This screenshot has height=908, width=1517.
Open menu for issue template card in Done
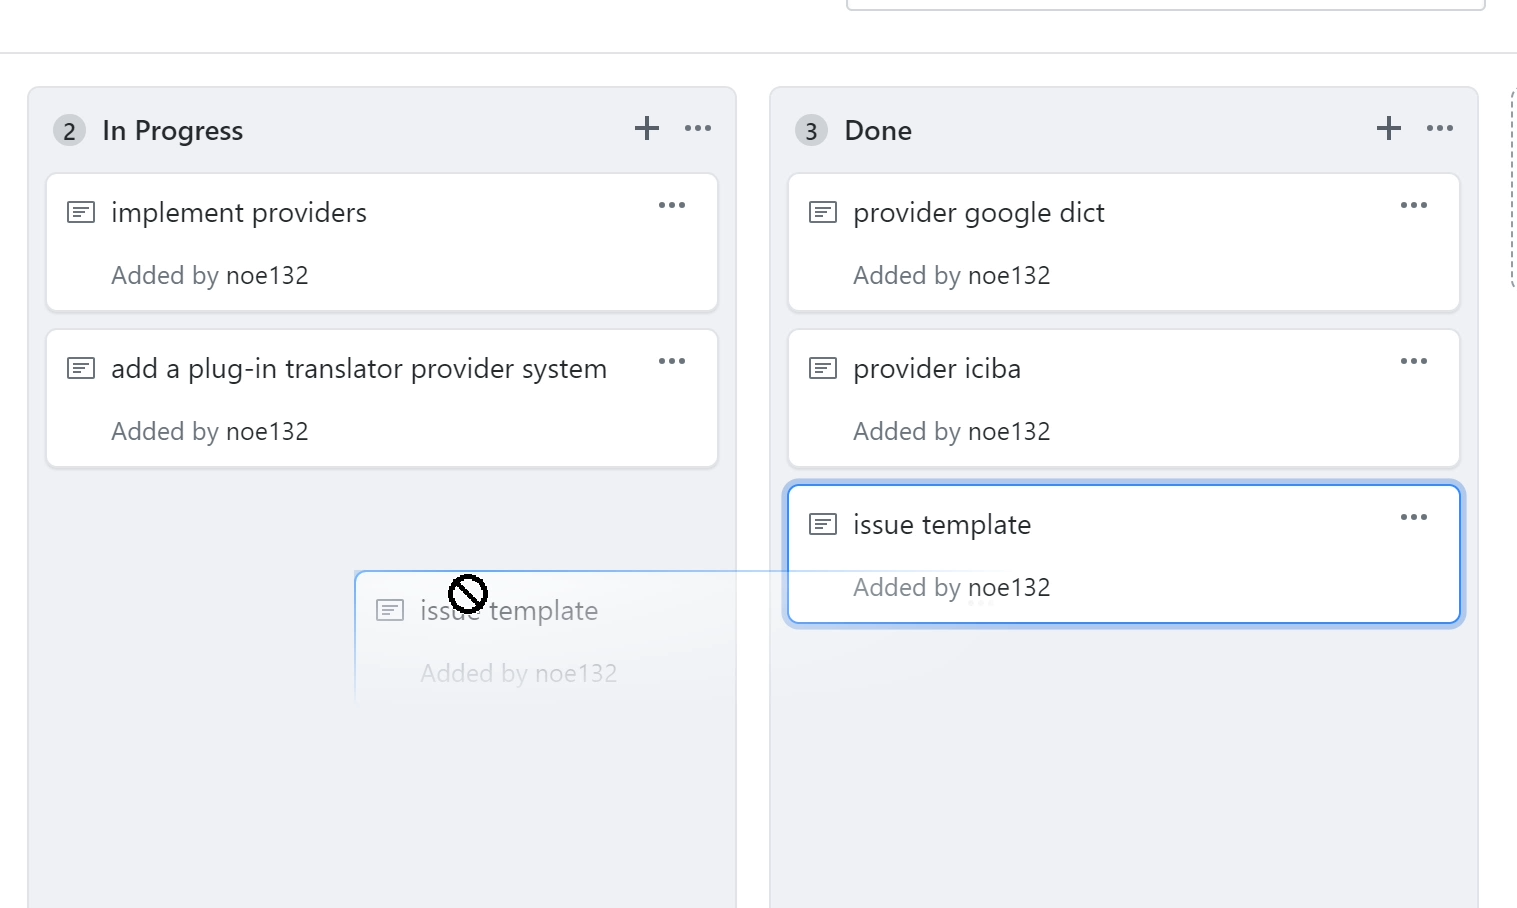[x=1414, y=517]
